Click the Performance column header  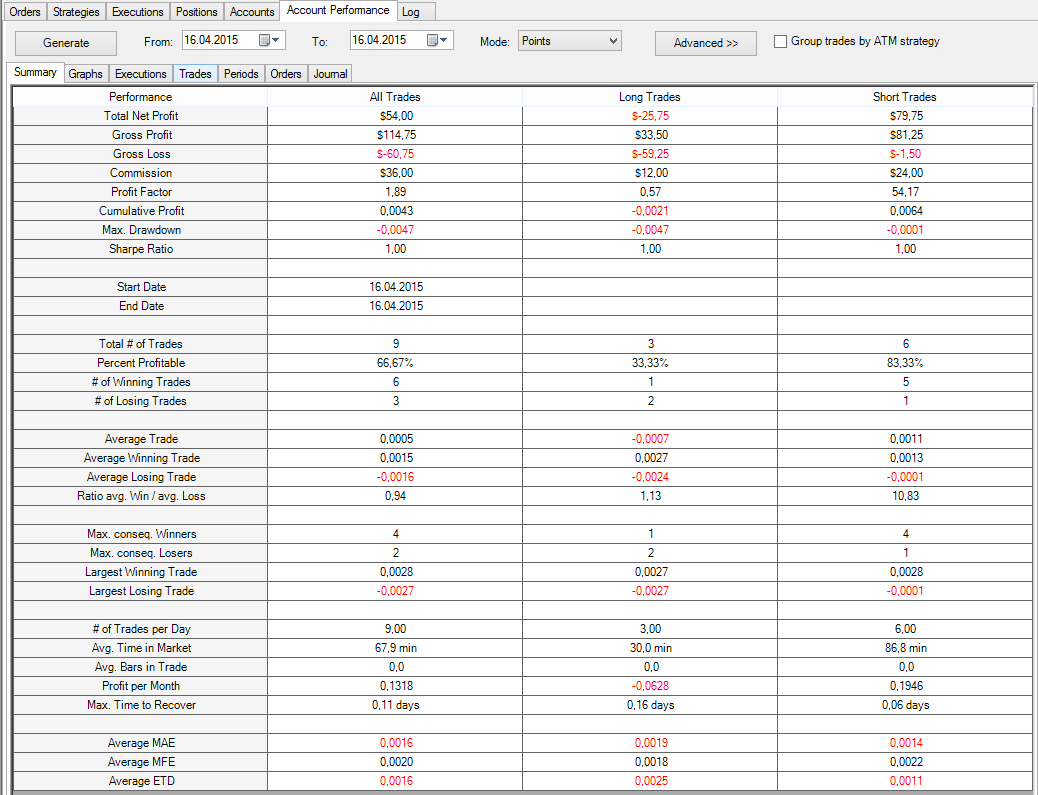pyautogui.click(x=140, y=97)
